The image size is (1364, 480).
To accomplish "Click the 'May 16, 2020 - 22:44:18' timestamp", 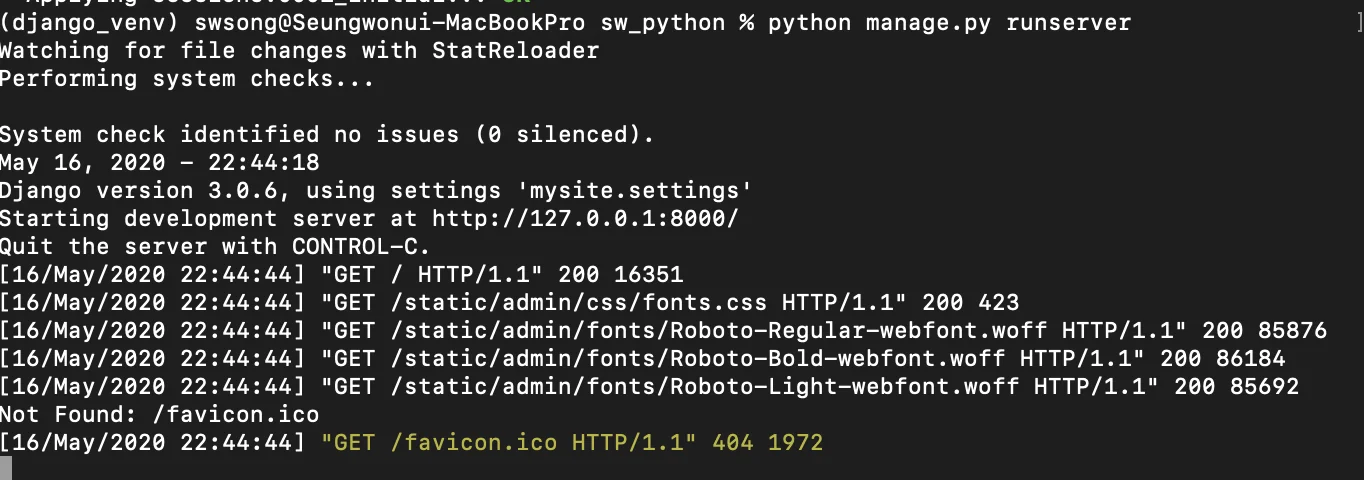I will 160,162.
